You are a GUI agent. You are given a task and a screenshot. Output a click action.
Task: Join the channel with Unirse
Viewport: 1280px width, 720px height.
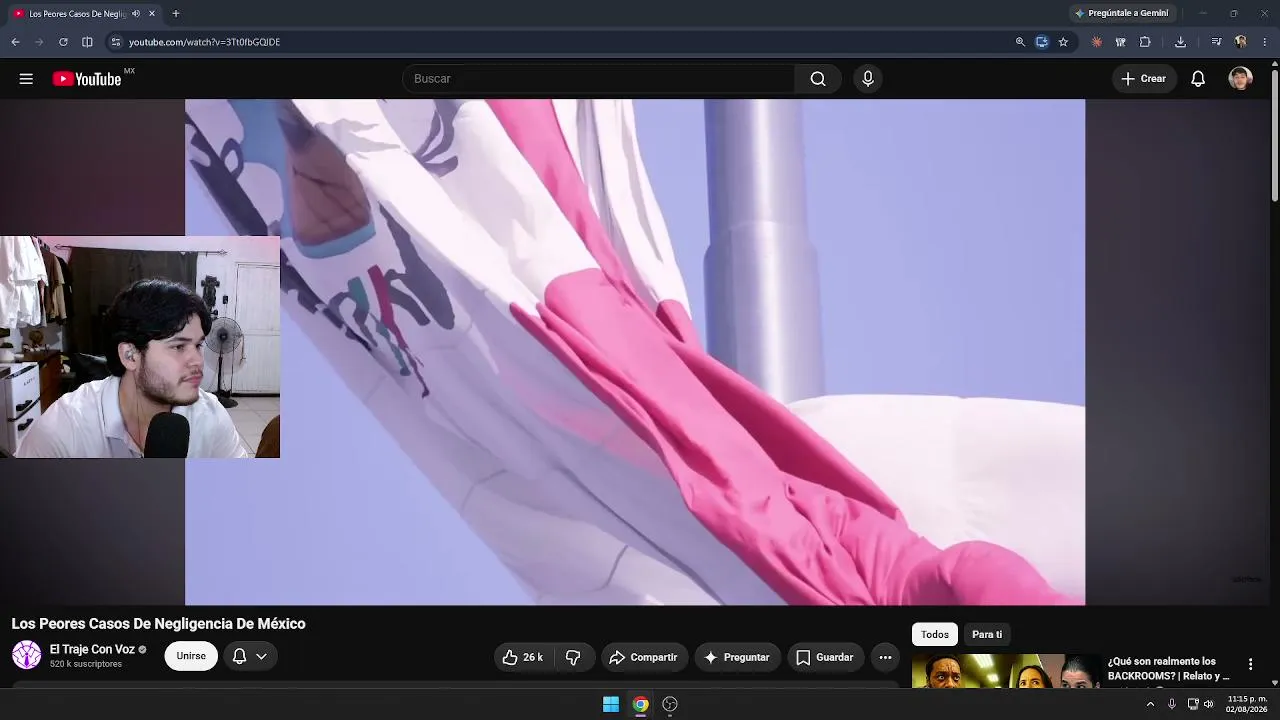[x=191, y=656]
